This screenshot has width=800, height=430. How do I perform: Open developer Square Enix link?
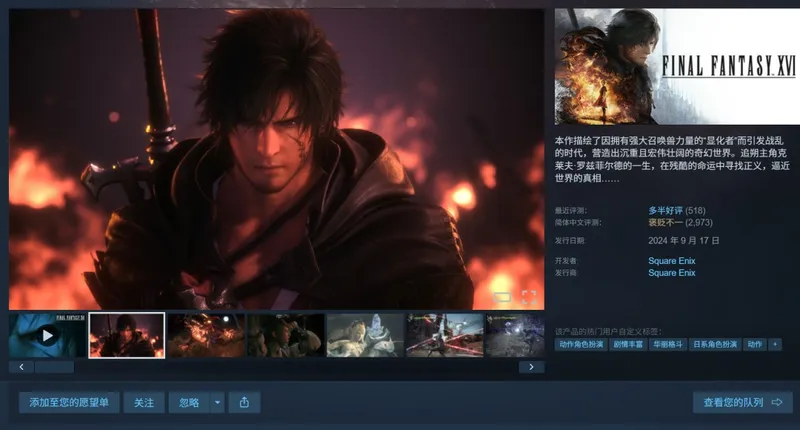(x=671, y=261)
